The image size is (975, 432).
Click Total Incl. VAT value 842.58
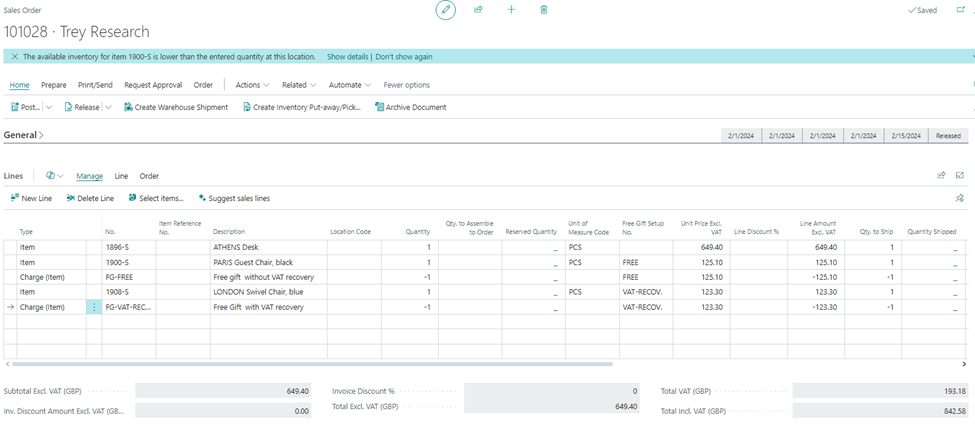[880, 411]
